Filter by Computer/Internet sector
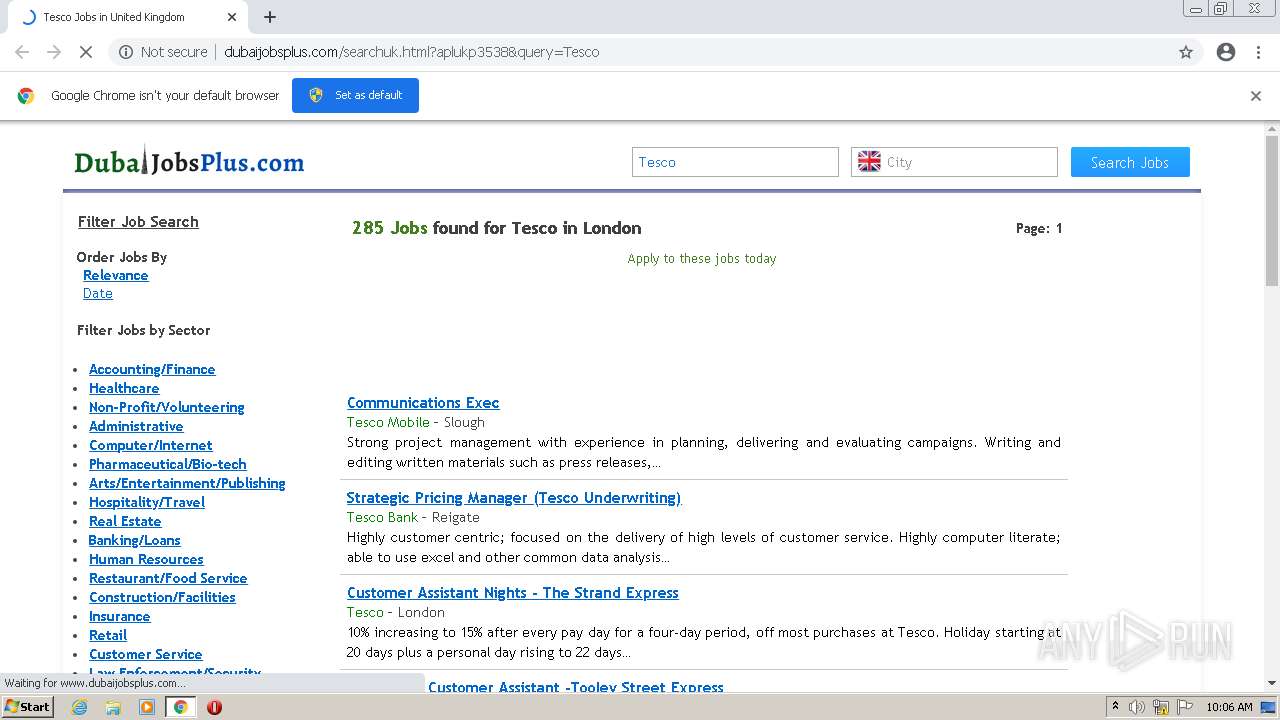Viewport: 1280px width, 720px height. (x=151, y=445)
